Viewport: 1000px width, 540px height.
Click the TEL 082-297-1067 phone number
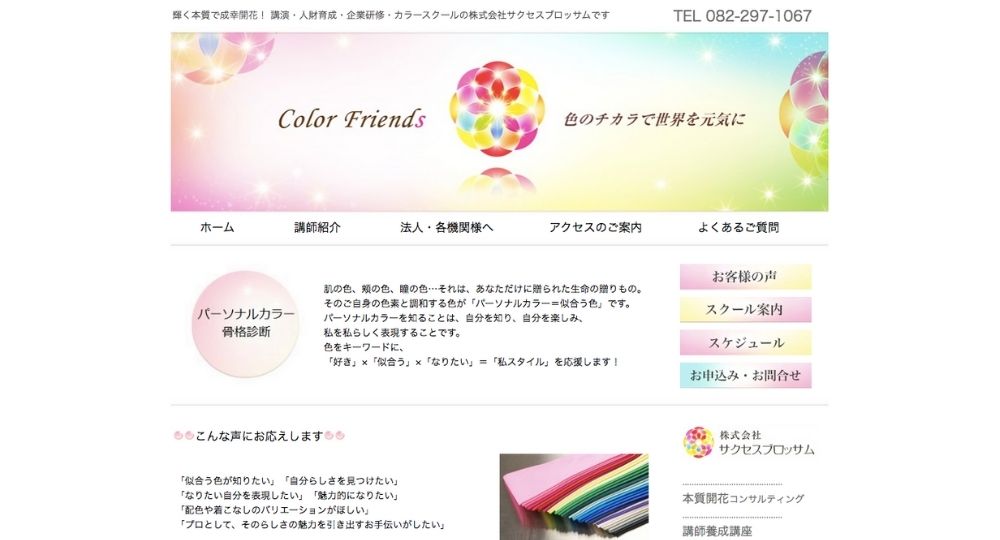(742, 16)
